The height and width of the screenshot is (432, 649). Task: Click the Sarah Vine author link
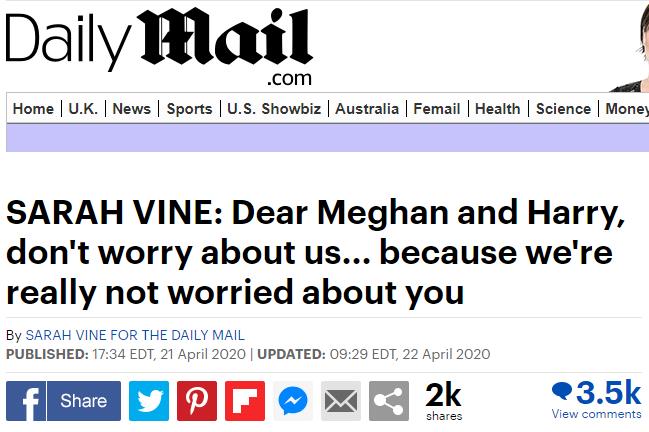coord(134,335)
